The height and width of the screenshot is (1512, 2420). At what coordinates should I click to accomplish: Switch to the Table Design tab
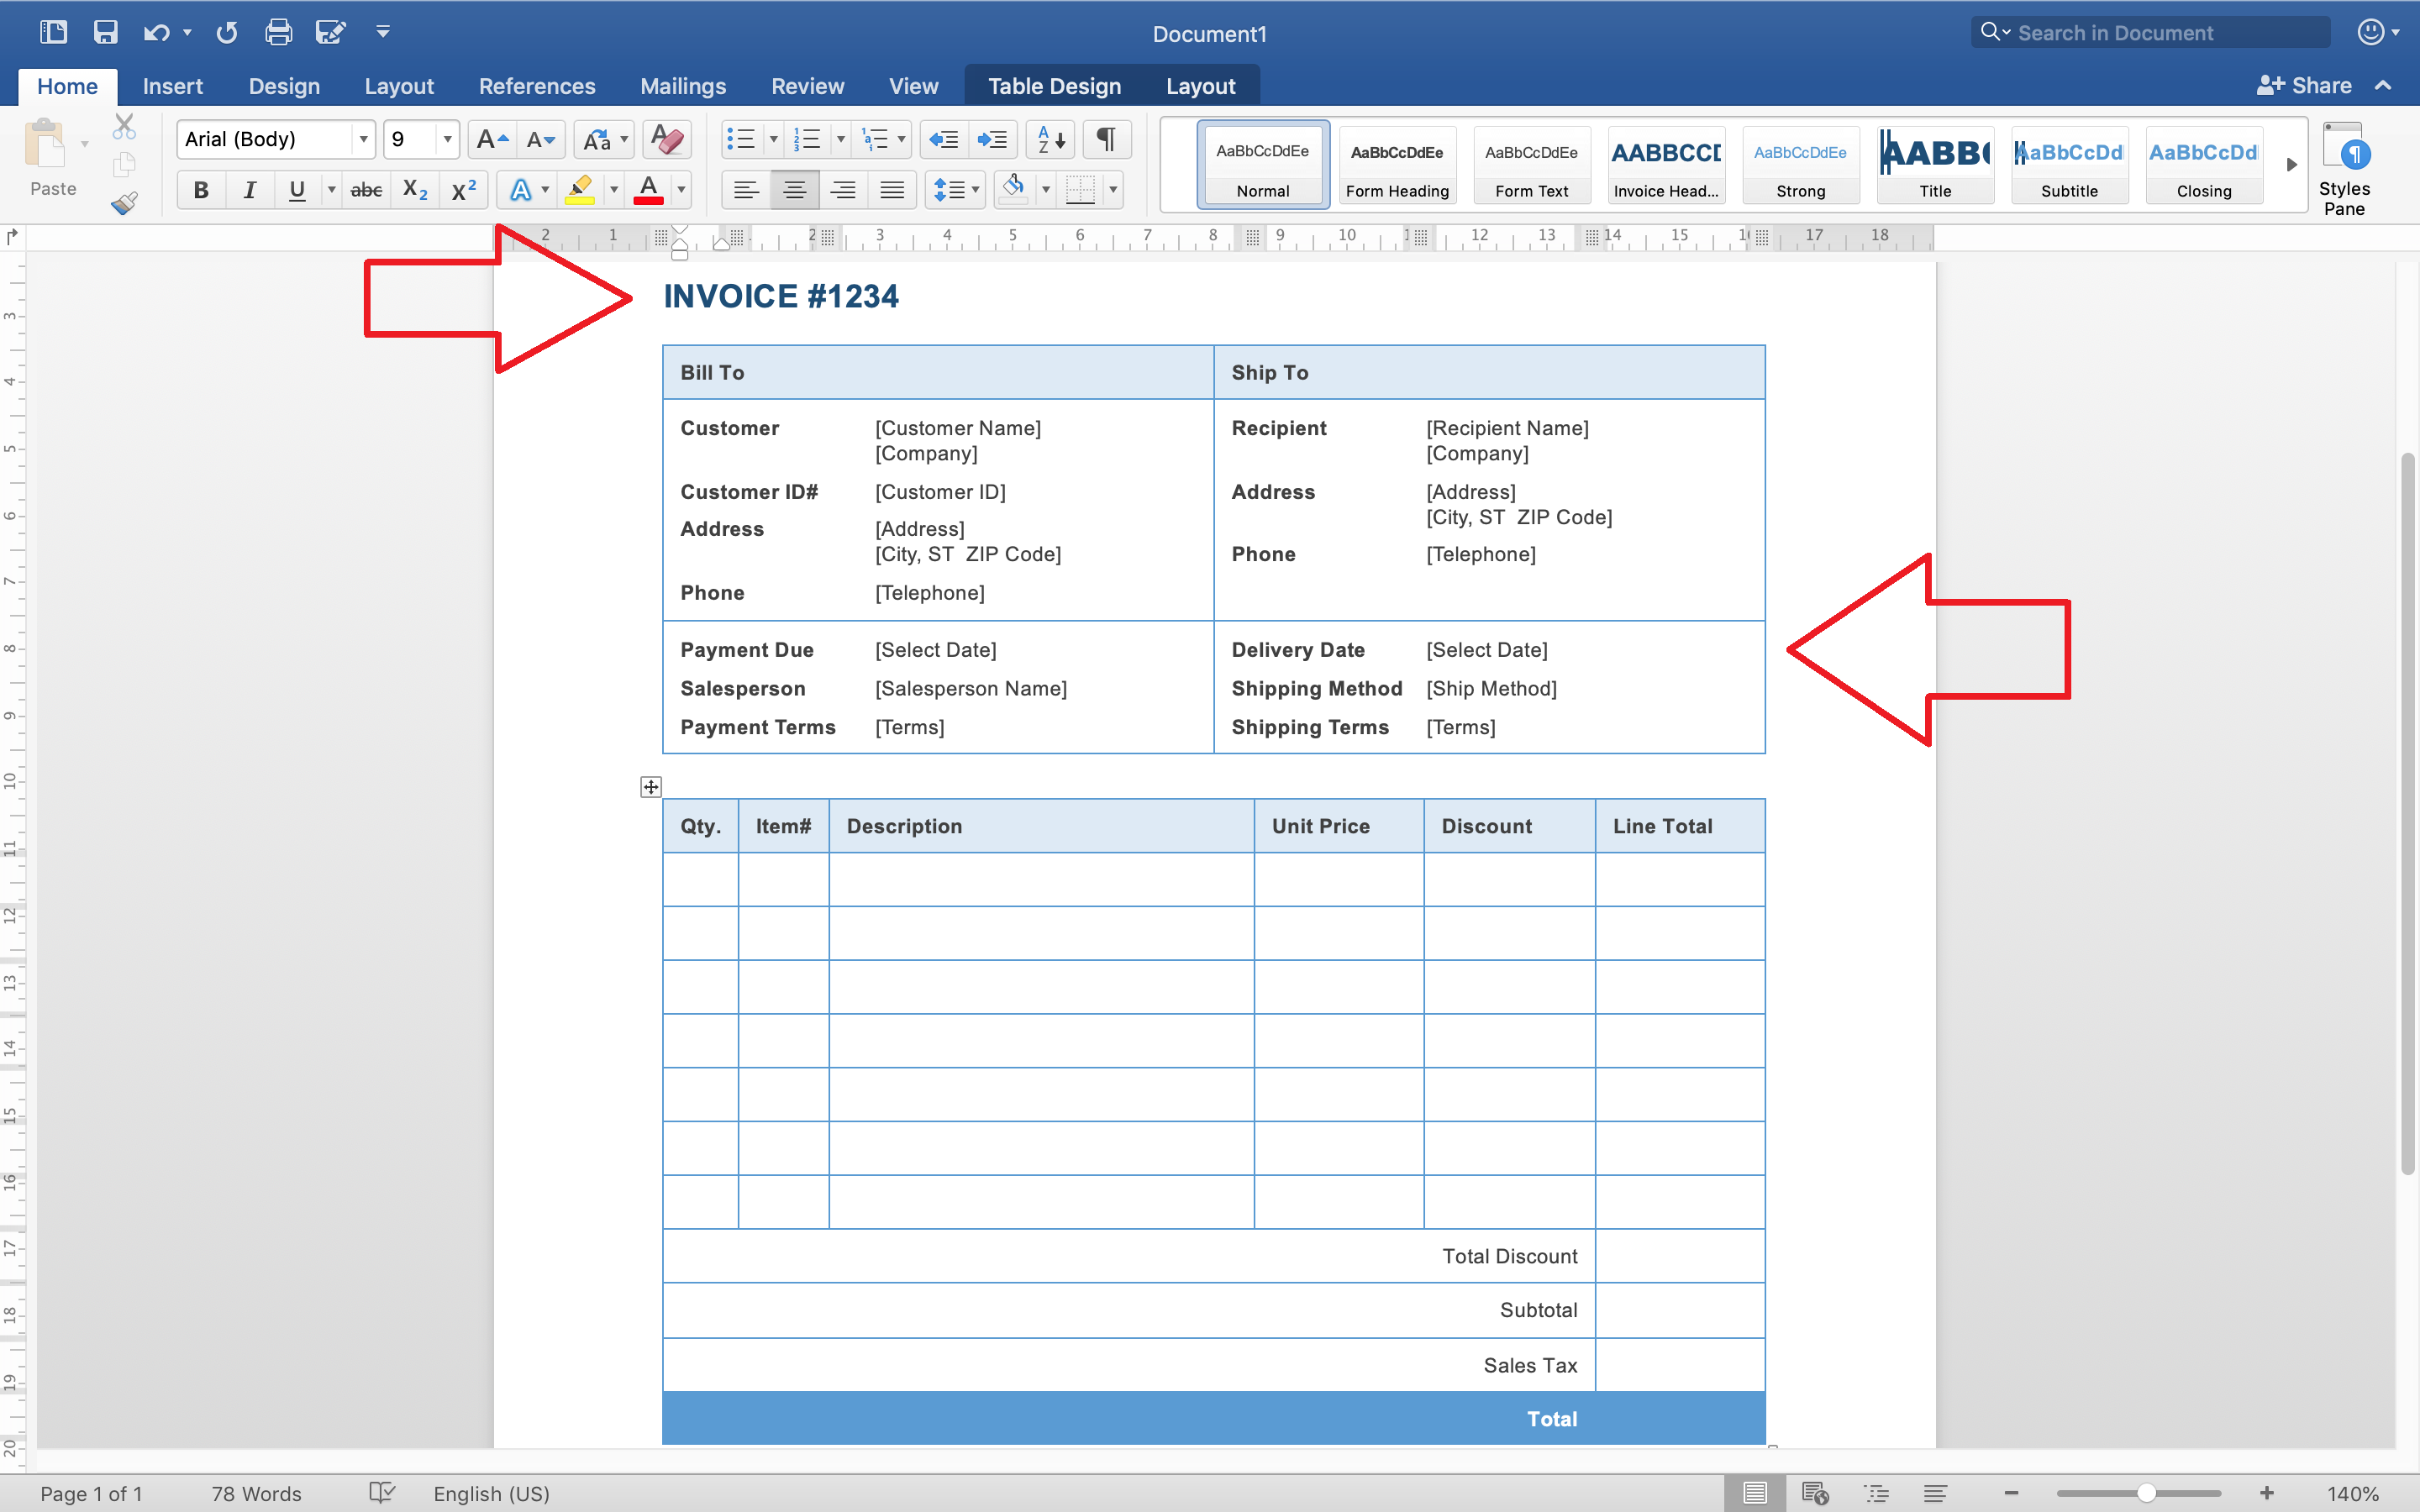(x=1054, y=86)
